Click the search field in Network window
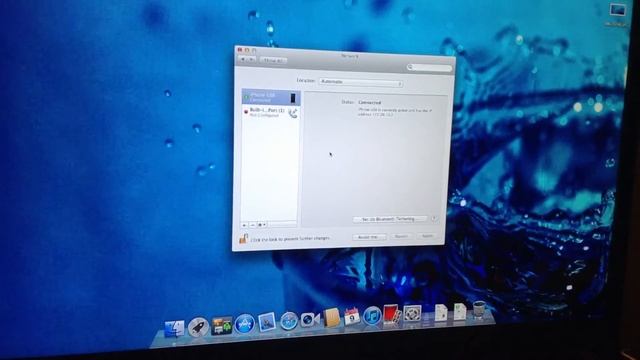Screen dimensions: 640x360 [x=430, y=67]
